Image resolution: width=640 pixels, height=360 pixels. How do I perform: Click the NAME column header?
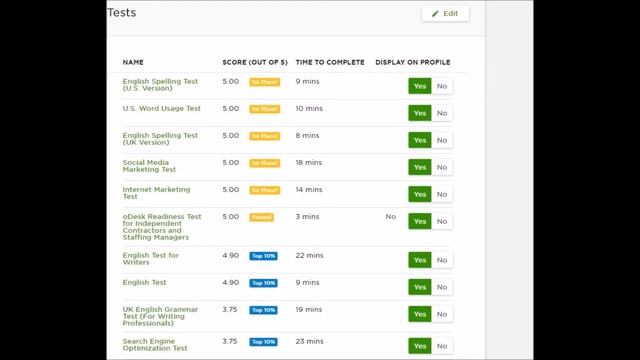(133, 62)
